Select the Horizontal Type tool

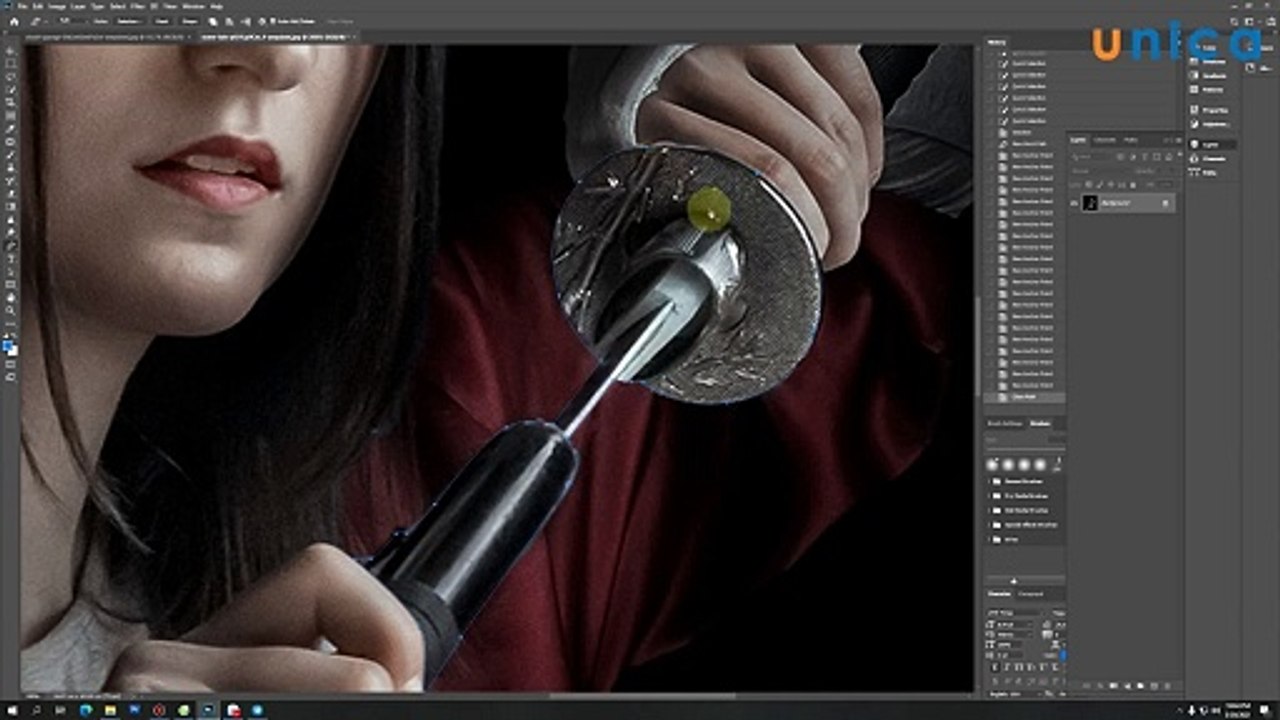(x=10, y=258)
